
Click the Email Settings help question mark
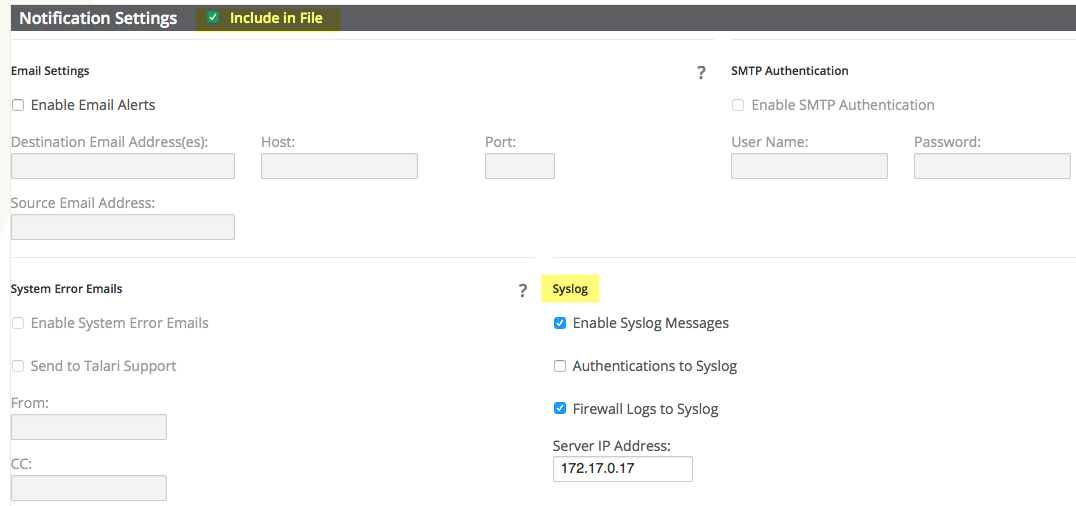pyautogui.click(x=701, y=72)
